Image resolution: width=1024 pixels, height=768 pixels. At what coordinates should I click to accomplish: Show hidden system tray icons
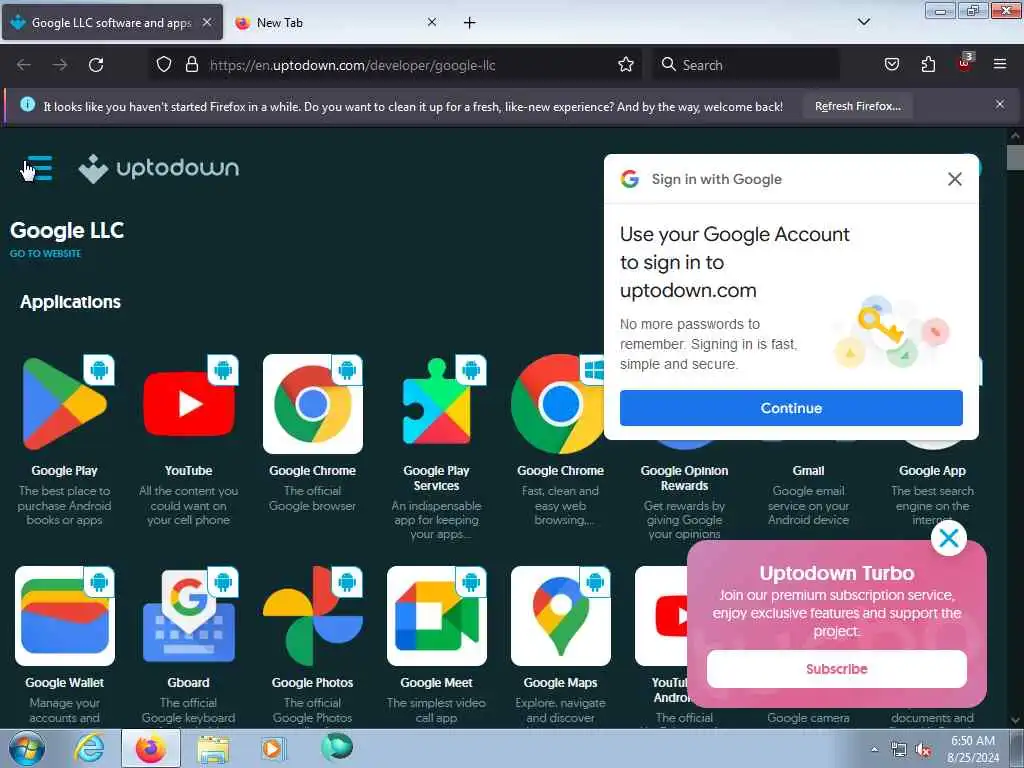874,749
